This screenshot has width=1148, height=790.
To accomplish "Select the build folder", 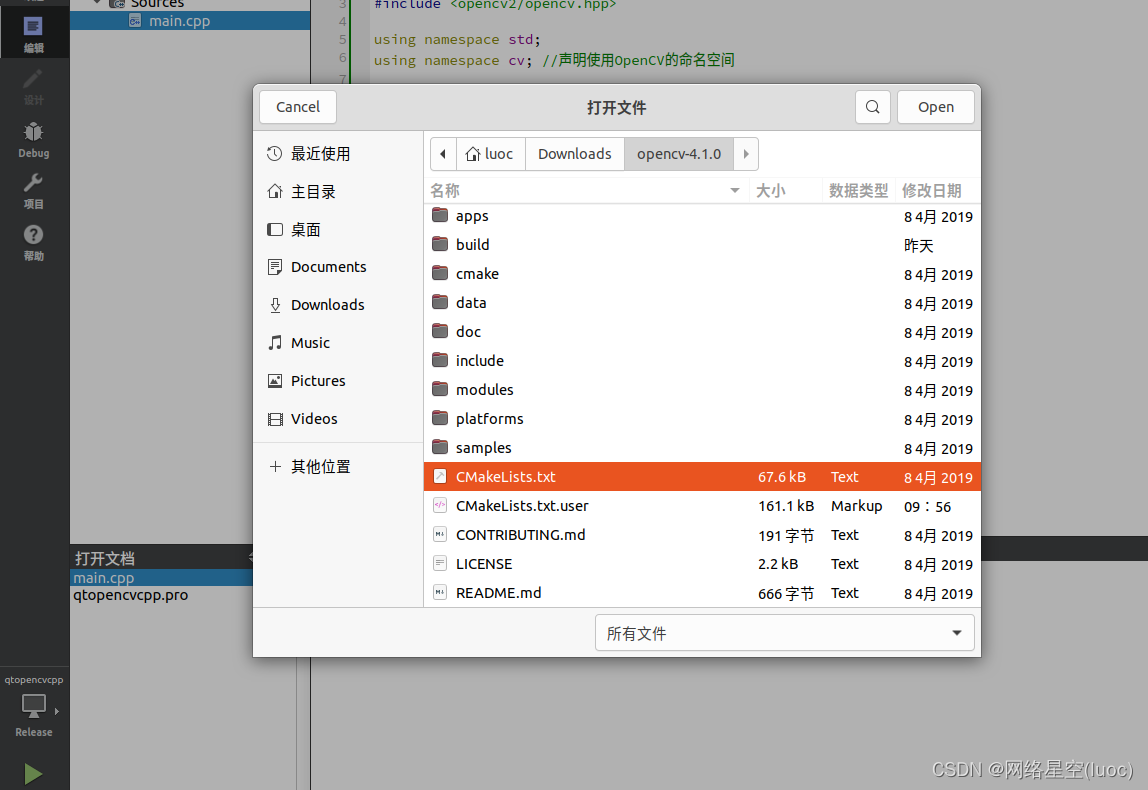I will pyautogui.click(x=702, y=245).
